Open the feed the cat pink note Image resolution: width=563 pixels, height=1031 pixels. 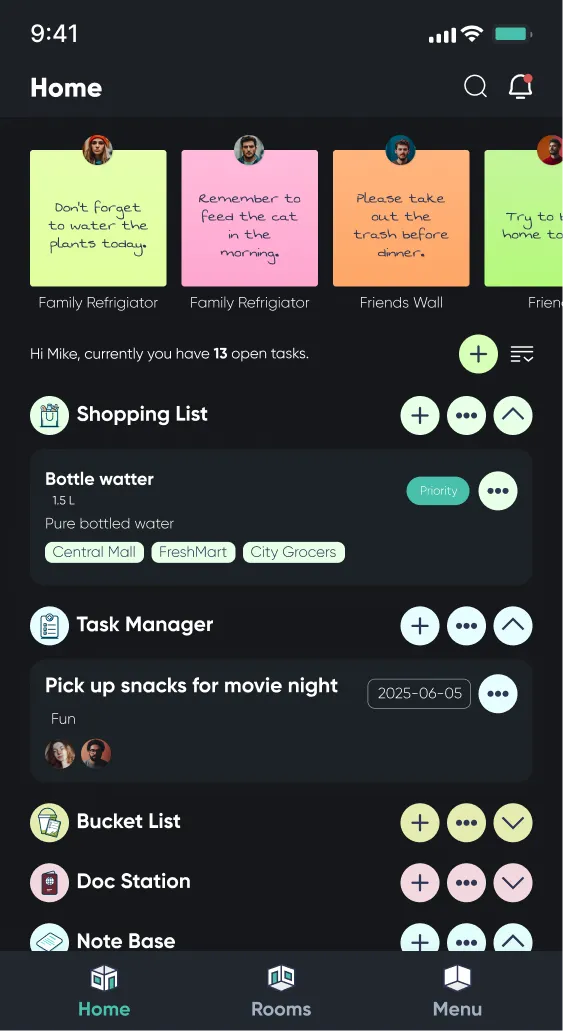[x=249, y=218]
